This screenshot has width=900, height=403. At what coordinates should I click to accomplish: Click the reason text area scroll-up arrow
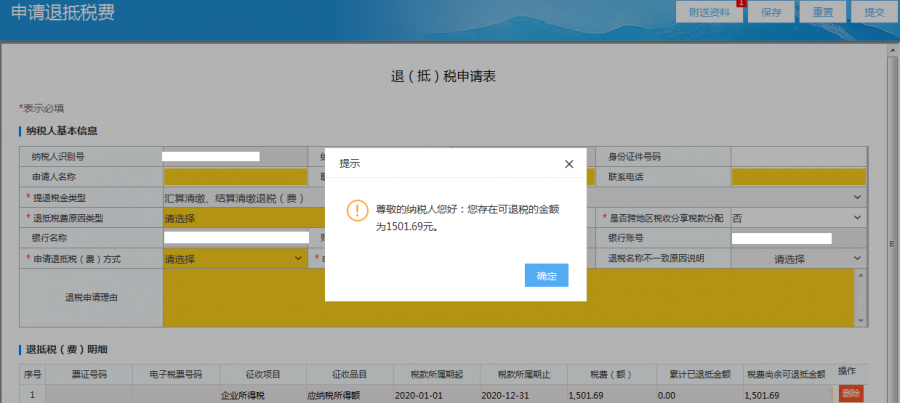tap(860, 275)
